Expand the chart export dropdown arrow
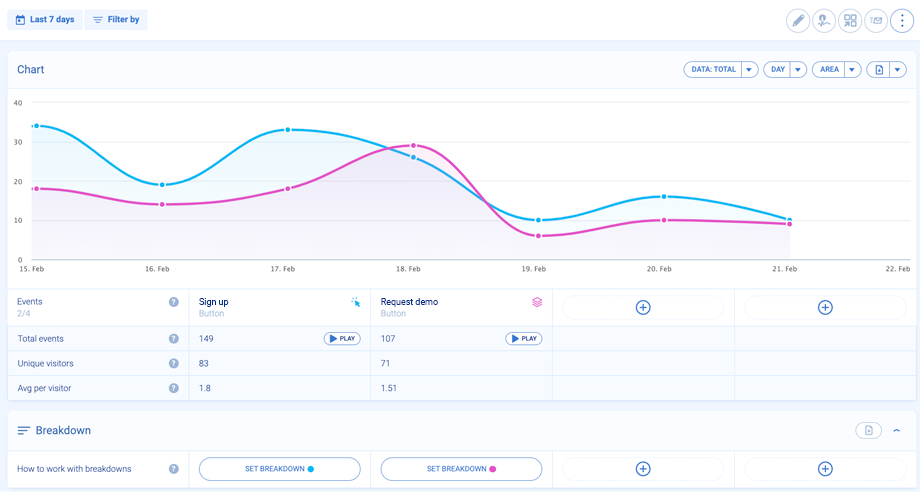The width and height of the screenshot is (920, 492). [898, 69]
